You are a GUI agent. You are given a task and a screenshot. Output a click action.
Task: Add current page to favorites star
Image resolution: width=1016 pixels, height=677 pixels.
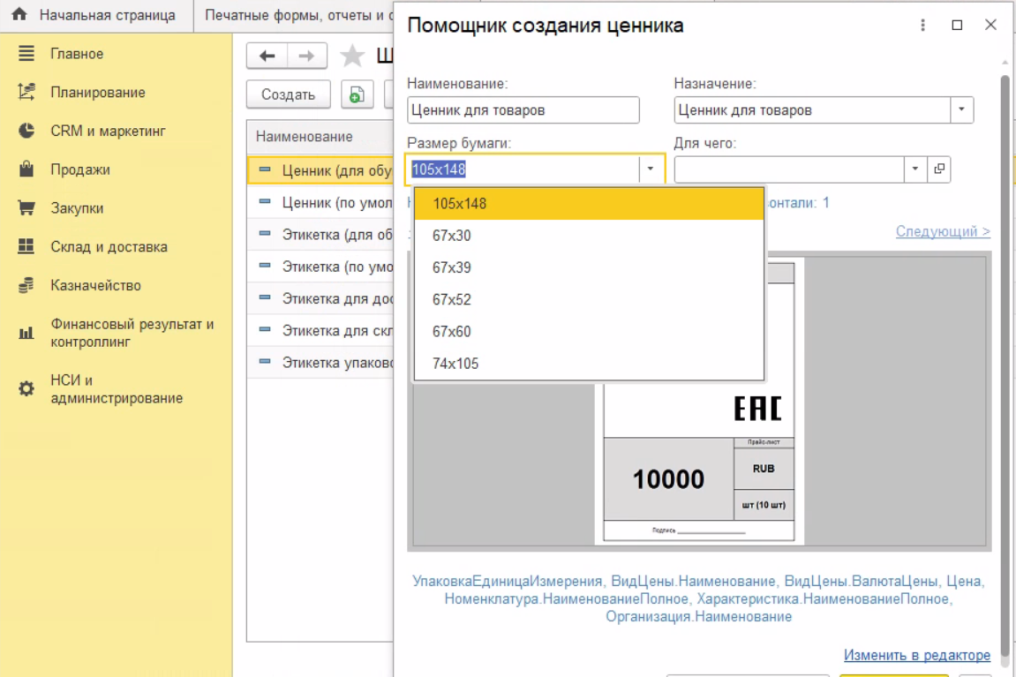coord(352,56)
